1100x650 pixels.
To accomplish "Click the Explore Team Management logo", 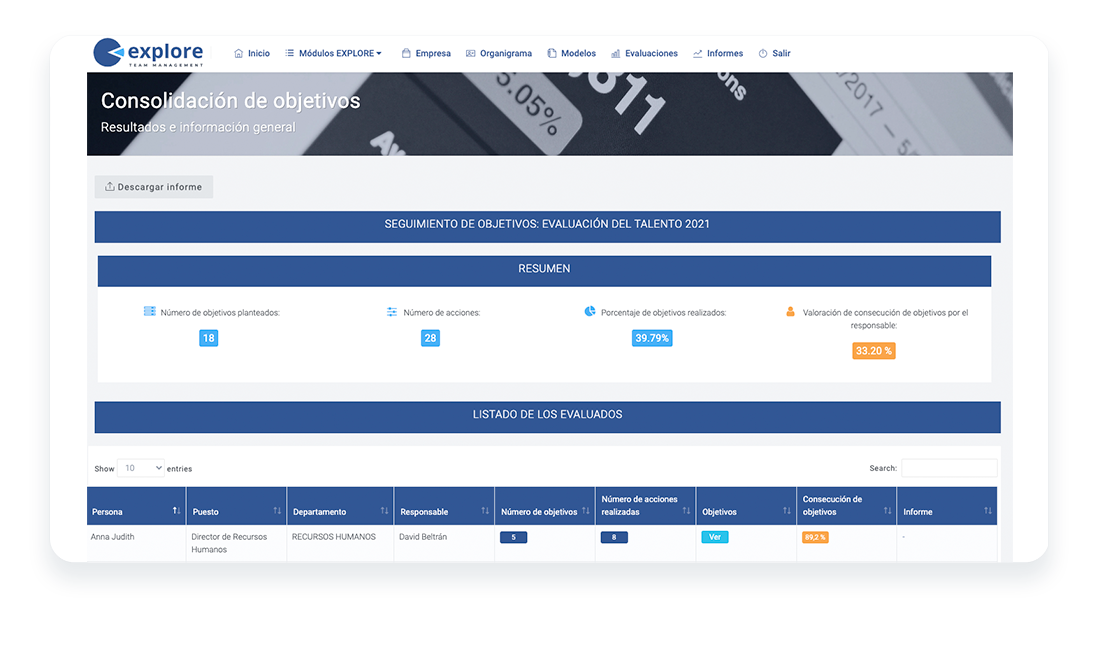I will point(148,53).
